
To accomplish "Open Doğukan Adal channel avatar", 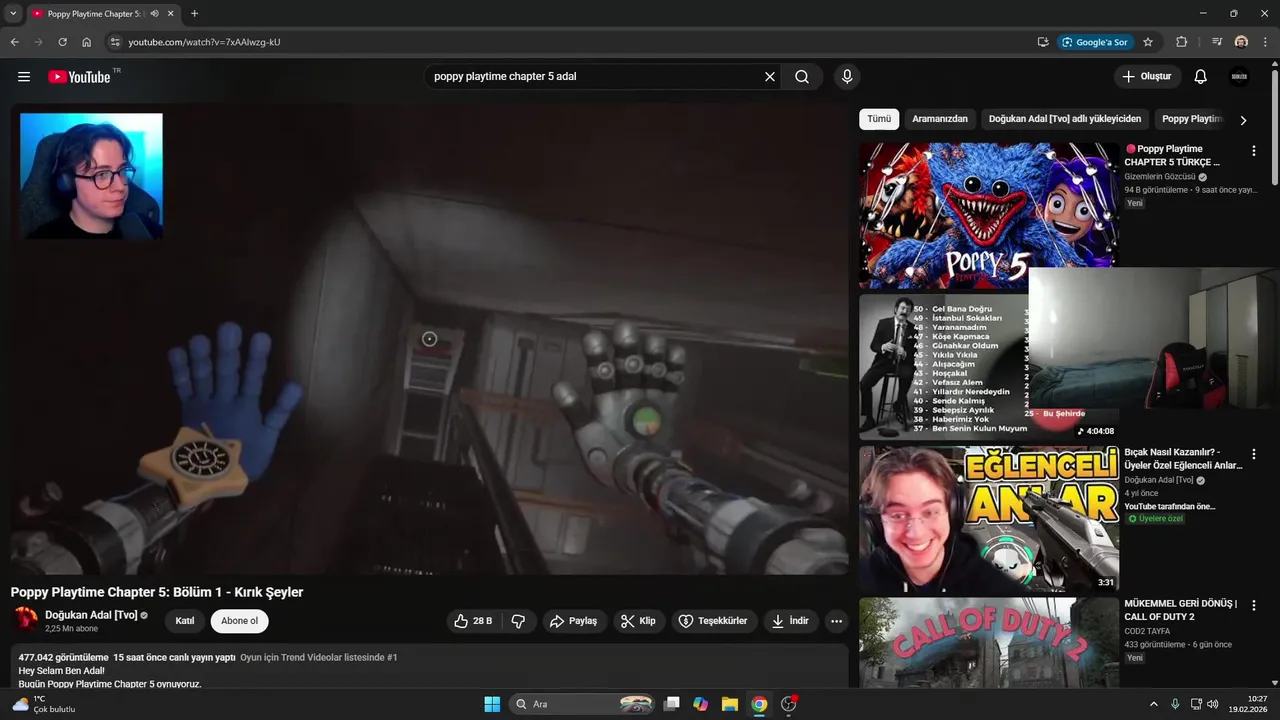I will (25, 620).
